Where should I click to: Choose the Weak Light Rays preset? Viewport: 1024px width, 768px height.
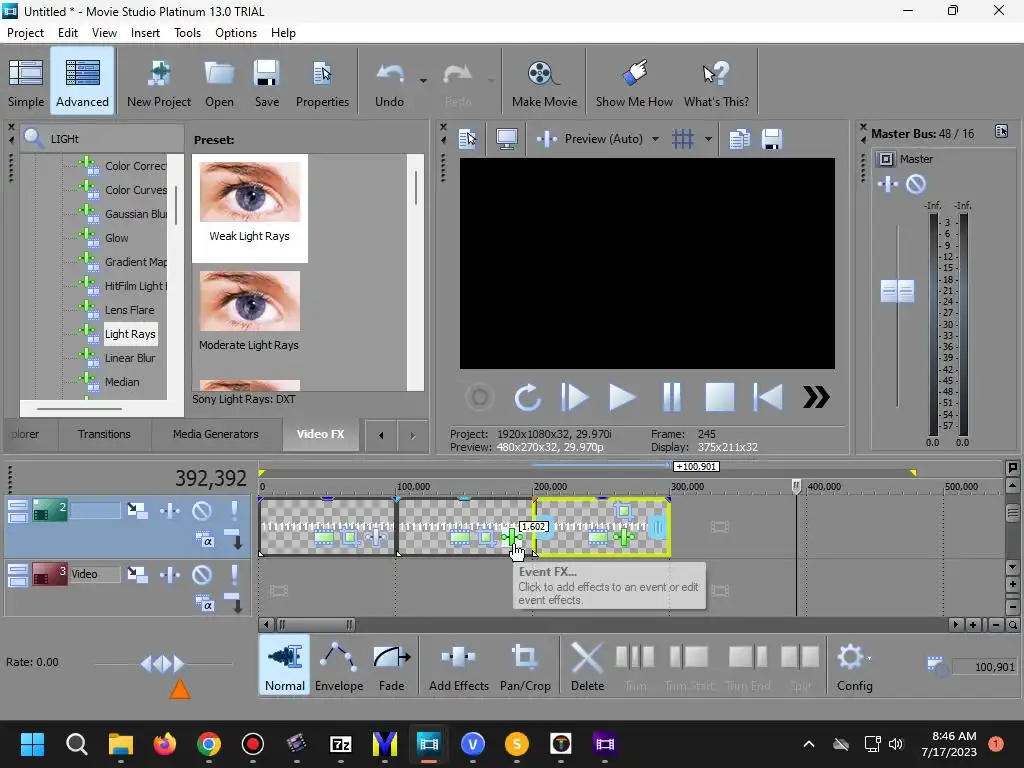coord(249,208)
